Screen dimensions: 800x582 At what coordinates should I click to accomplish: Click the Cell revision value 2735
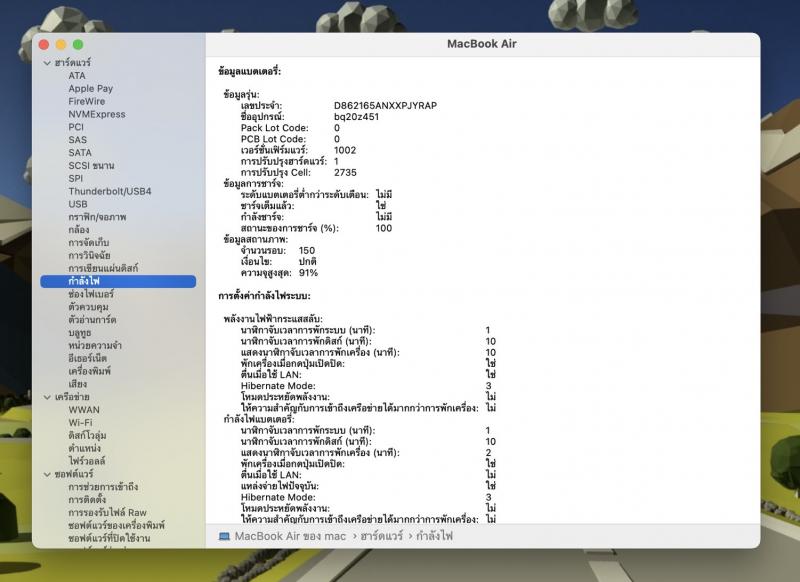pyautogui.click(x=345, y=172)
